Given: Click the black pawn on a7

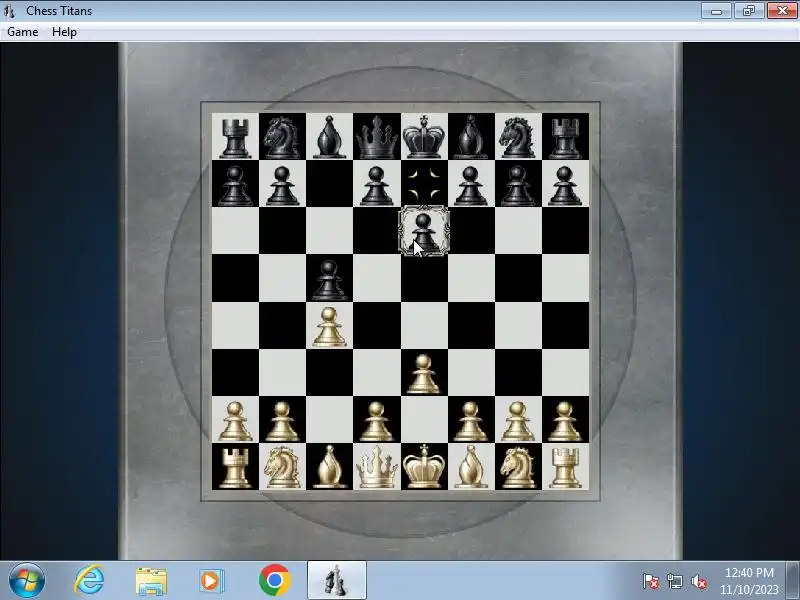Looking at the screenshot, I should pos(235,186).
